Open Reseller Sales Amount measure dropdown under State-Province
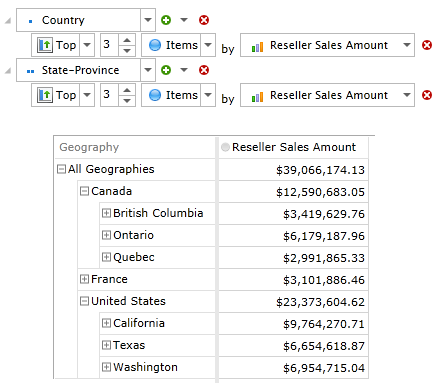This screenshot has width=447, height=383. 327,95
